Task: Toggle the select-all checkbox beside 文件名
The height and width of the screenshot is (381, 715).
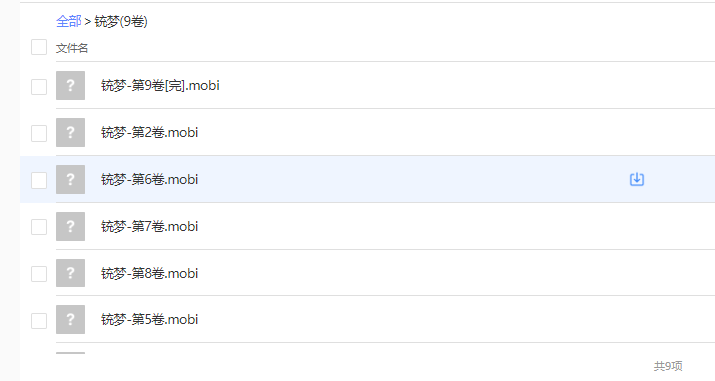Action: (39, 47)
